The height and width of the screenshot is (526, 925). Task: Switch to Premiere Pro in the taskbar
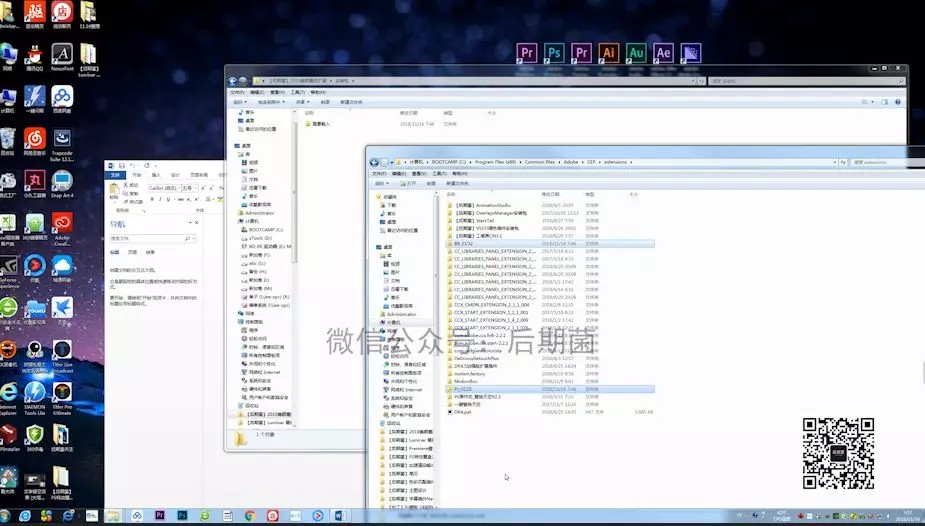point(159,515)
